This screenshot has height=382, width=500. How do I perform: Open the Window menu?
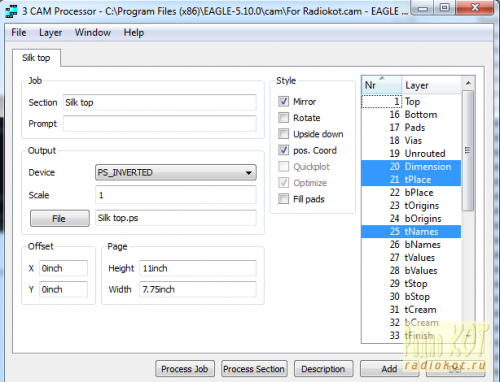93,33
